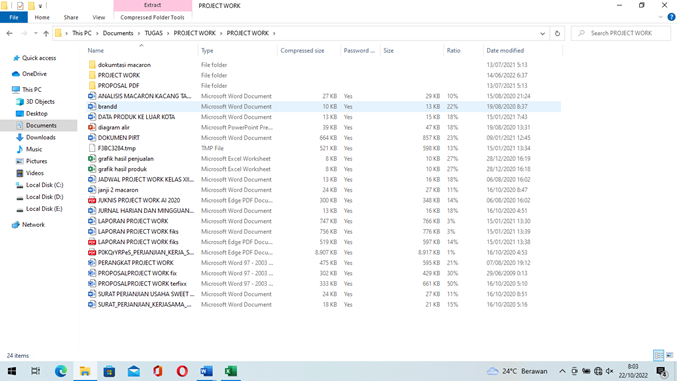
Task: Click the Extract contextual tab
Action: coord(152,5)
